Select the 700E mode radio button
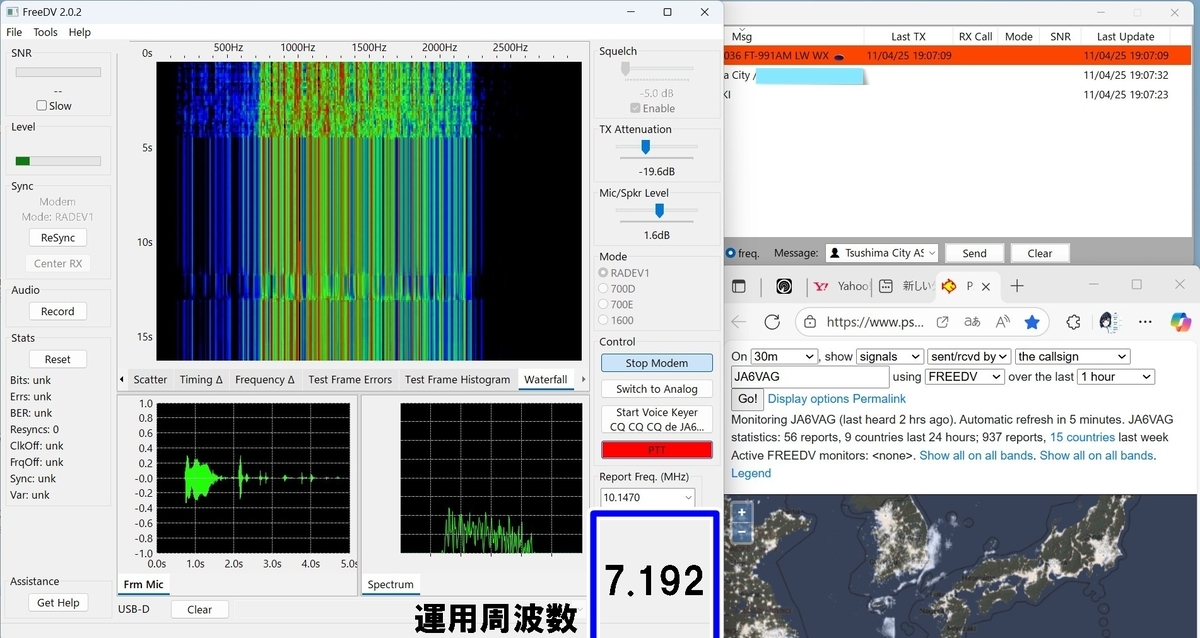1200x638 pixels. click(x=603, y=304)
